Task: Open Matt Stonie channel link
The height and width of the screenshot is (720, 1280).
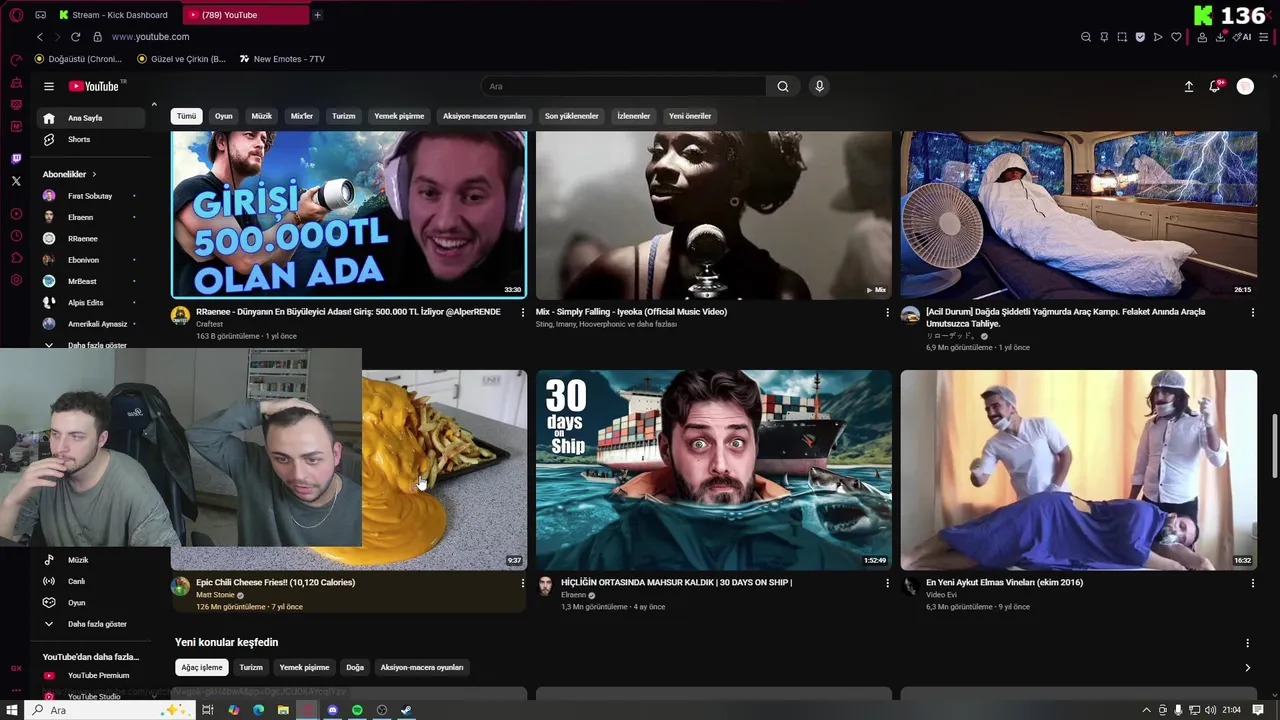Action: tap(215, 595)
